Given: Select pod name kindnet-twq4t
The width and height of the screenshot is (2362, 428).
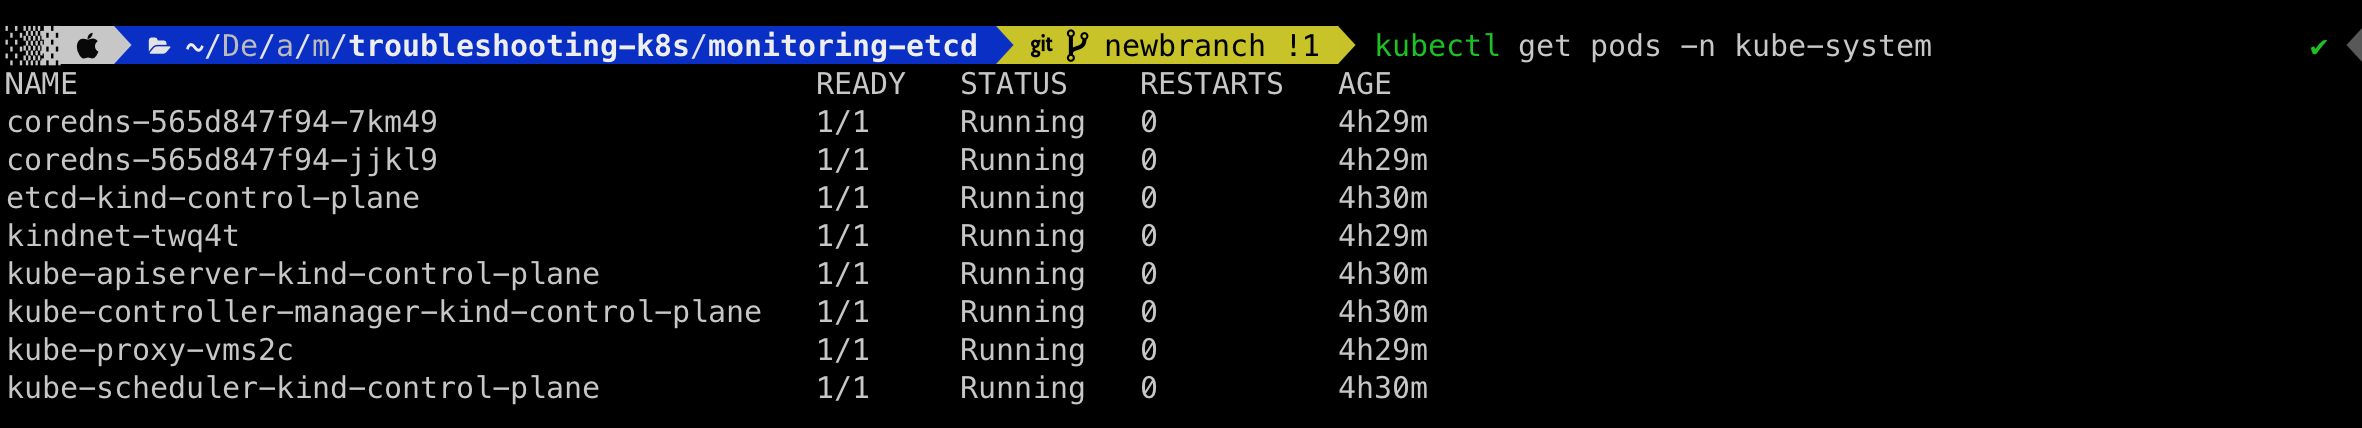Looking at the screenshot, I should 123,236.
